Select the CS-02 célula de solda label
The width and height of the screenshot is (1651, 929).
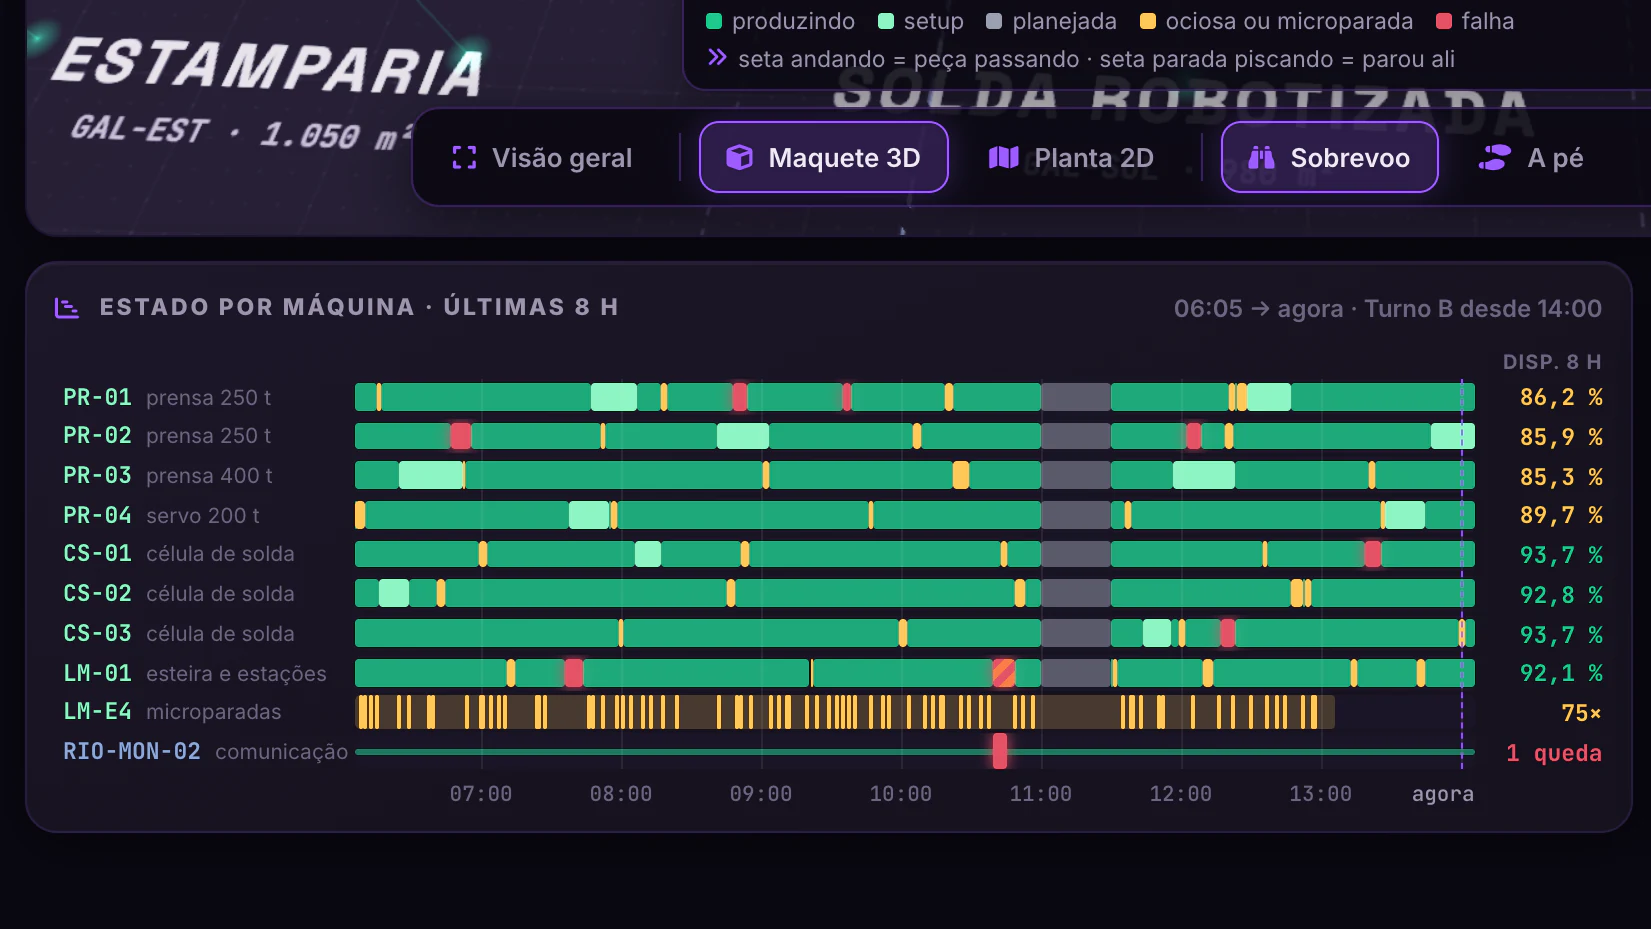tap(179, 594)
